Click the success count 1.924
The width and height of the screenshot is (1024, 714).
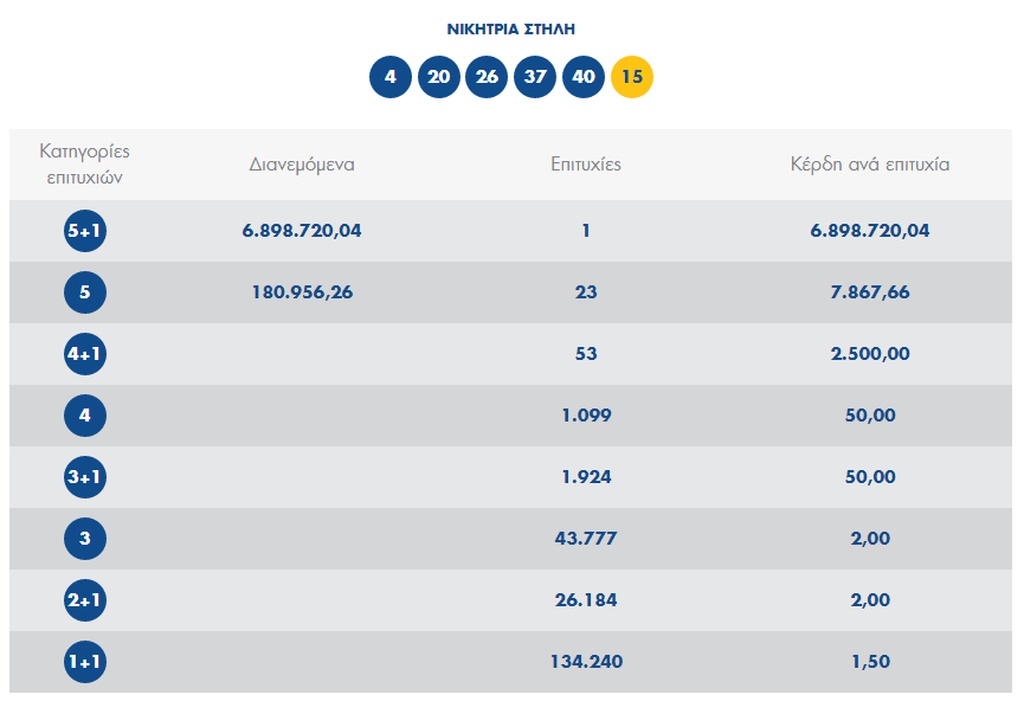[586, 477]
